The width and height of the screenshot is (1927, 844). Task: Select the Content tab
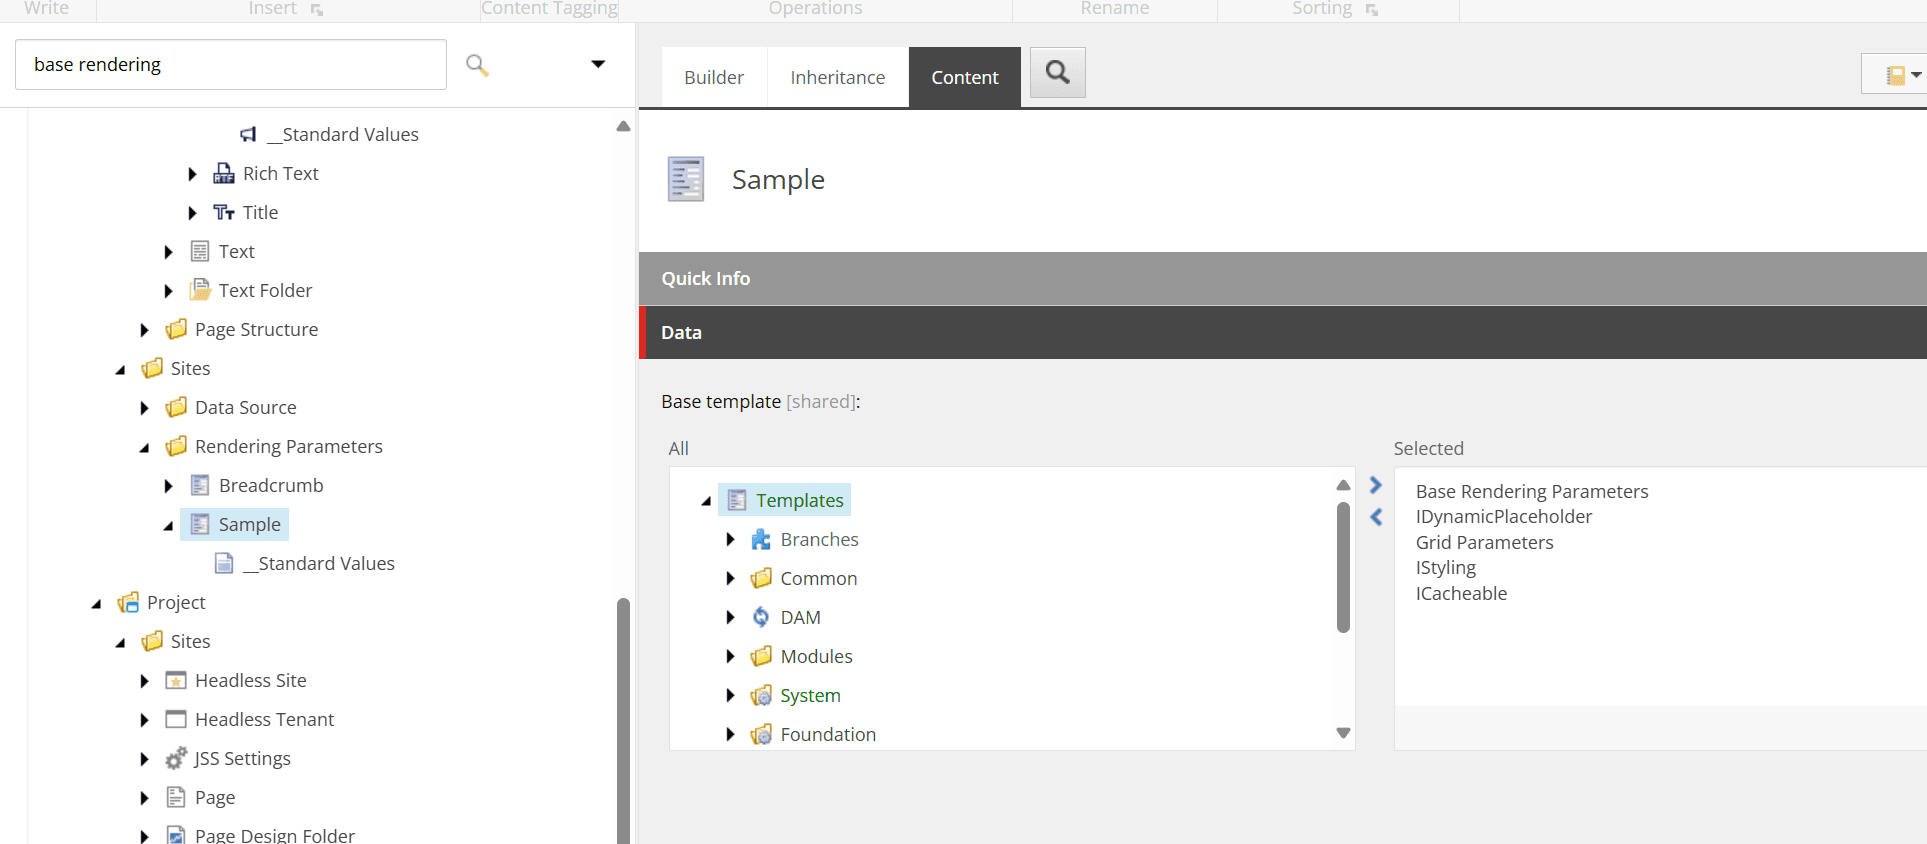click(x=965, y=77)
